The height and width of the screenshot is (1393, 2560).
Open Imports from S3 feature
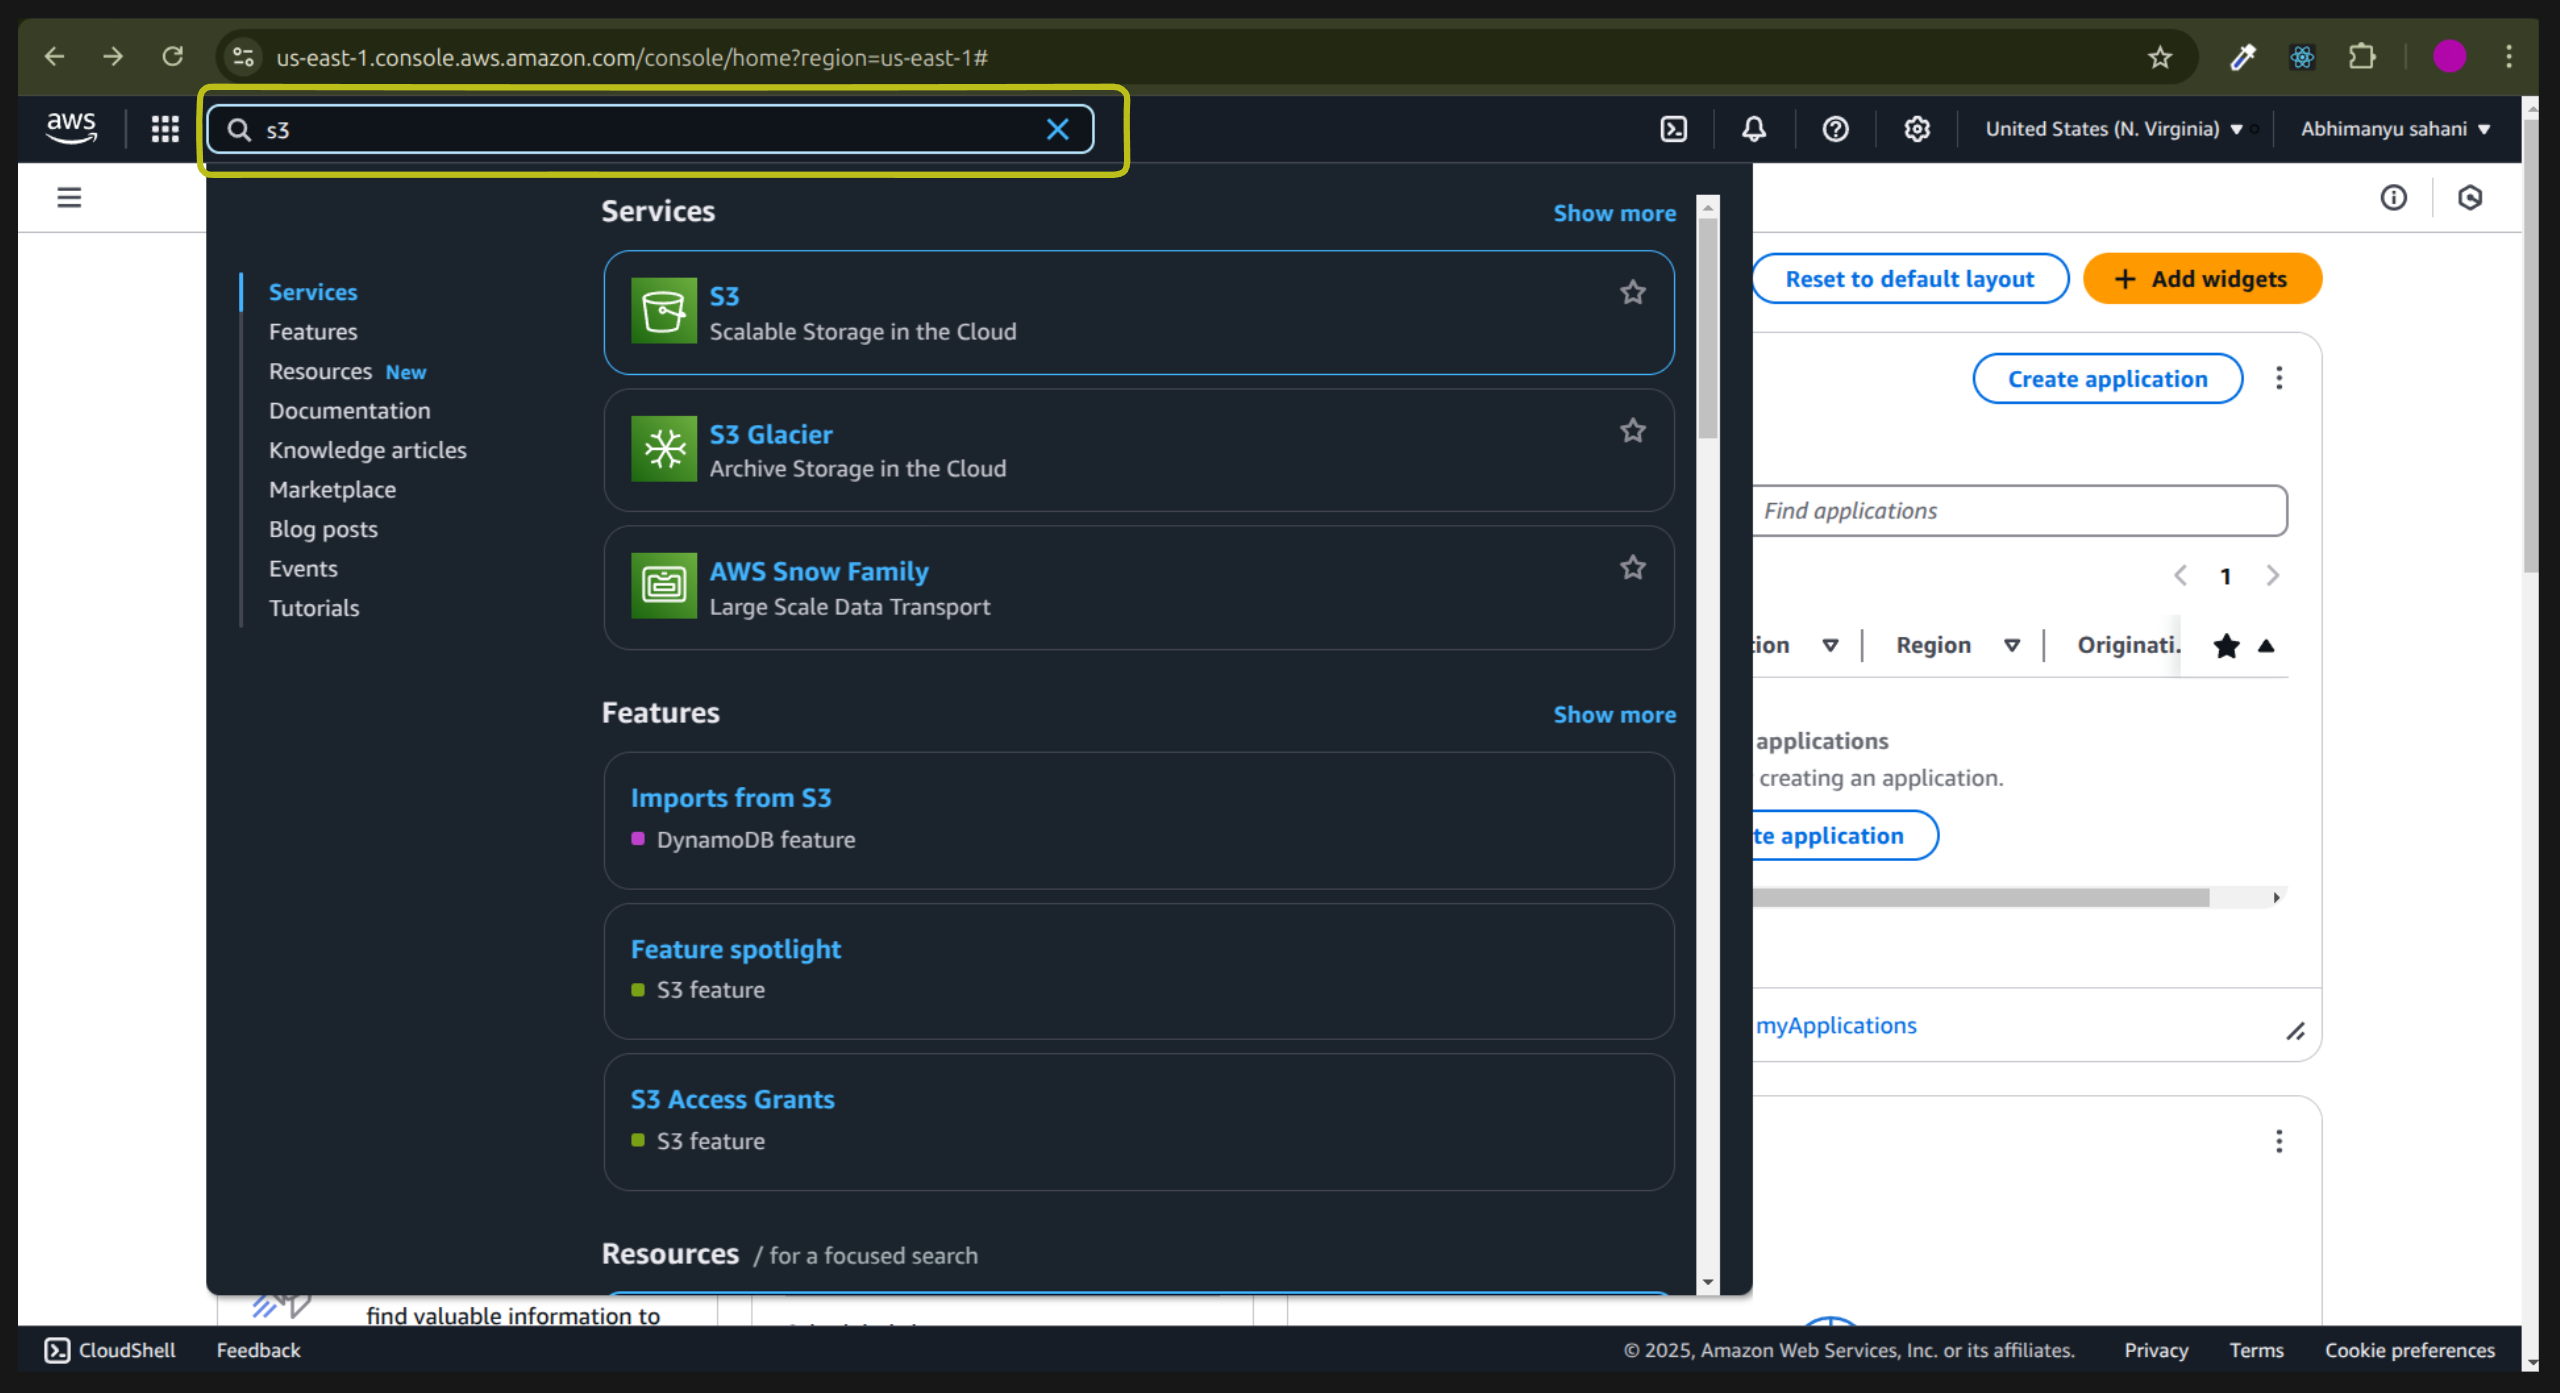(x=731, y=798)
